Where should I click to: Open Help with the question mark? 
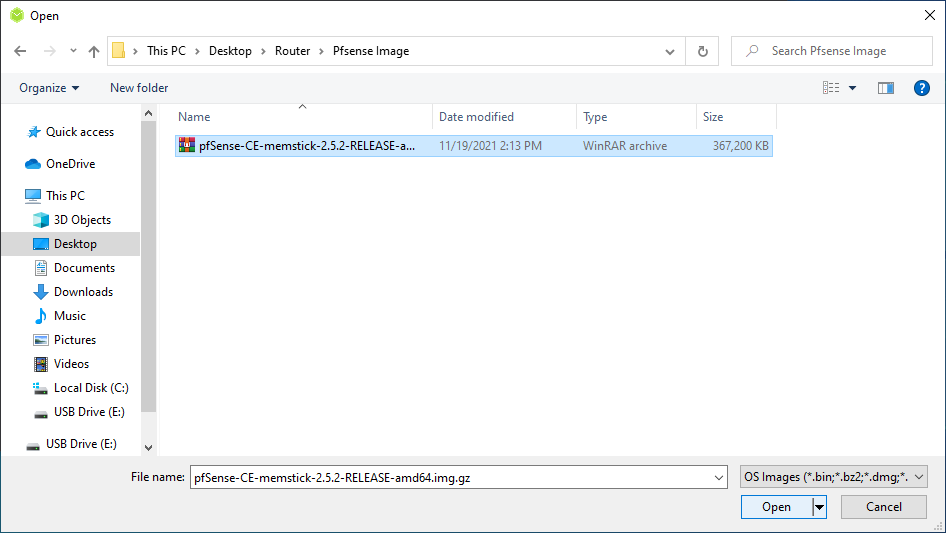921,88
